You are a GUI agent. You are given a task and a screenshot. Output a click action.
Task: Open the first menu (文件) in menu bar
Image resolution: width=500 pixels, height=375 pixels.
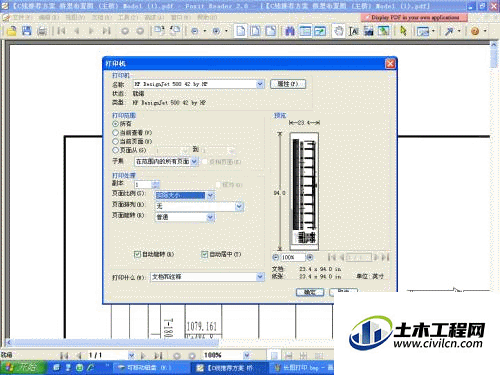[x=23, y=17]
